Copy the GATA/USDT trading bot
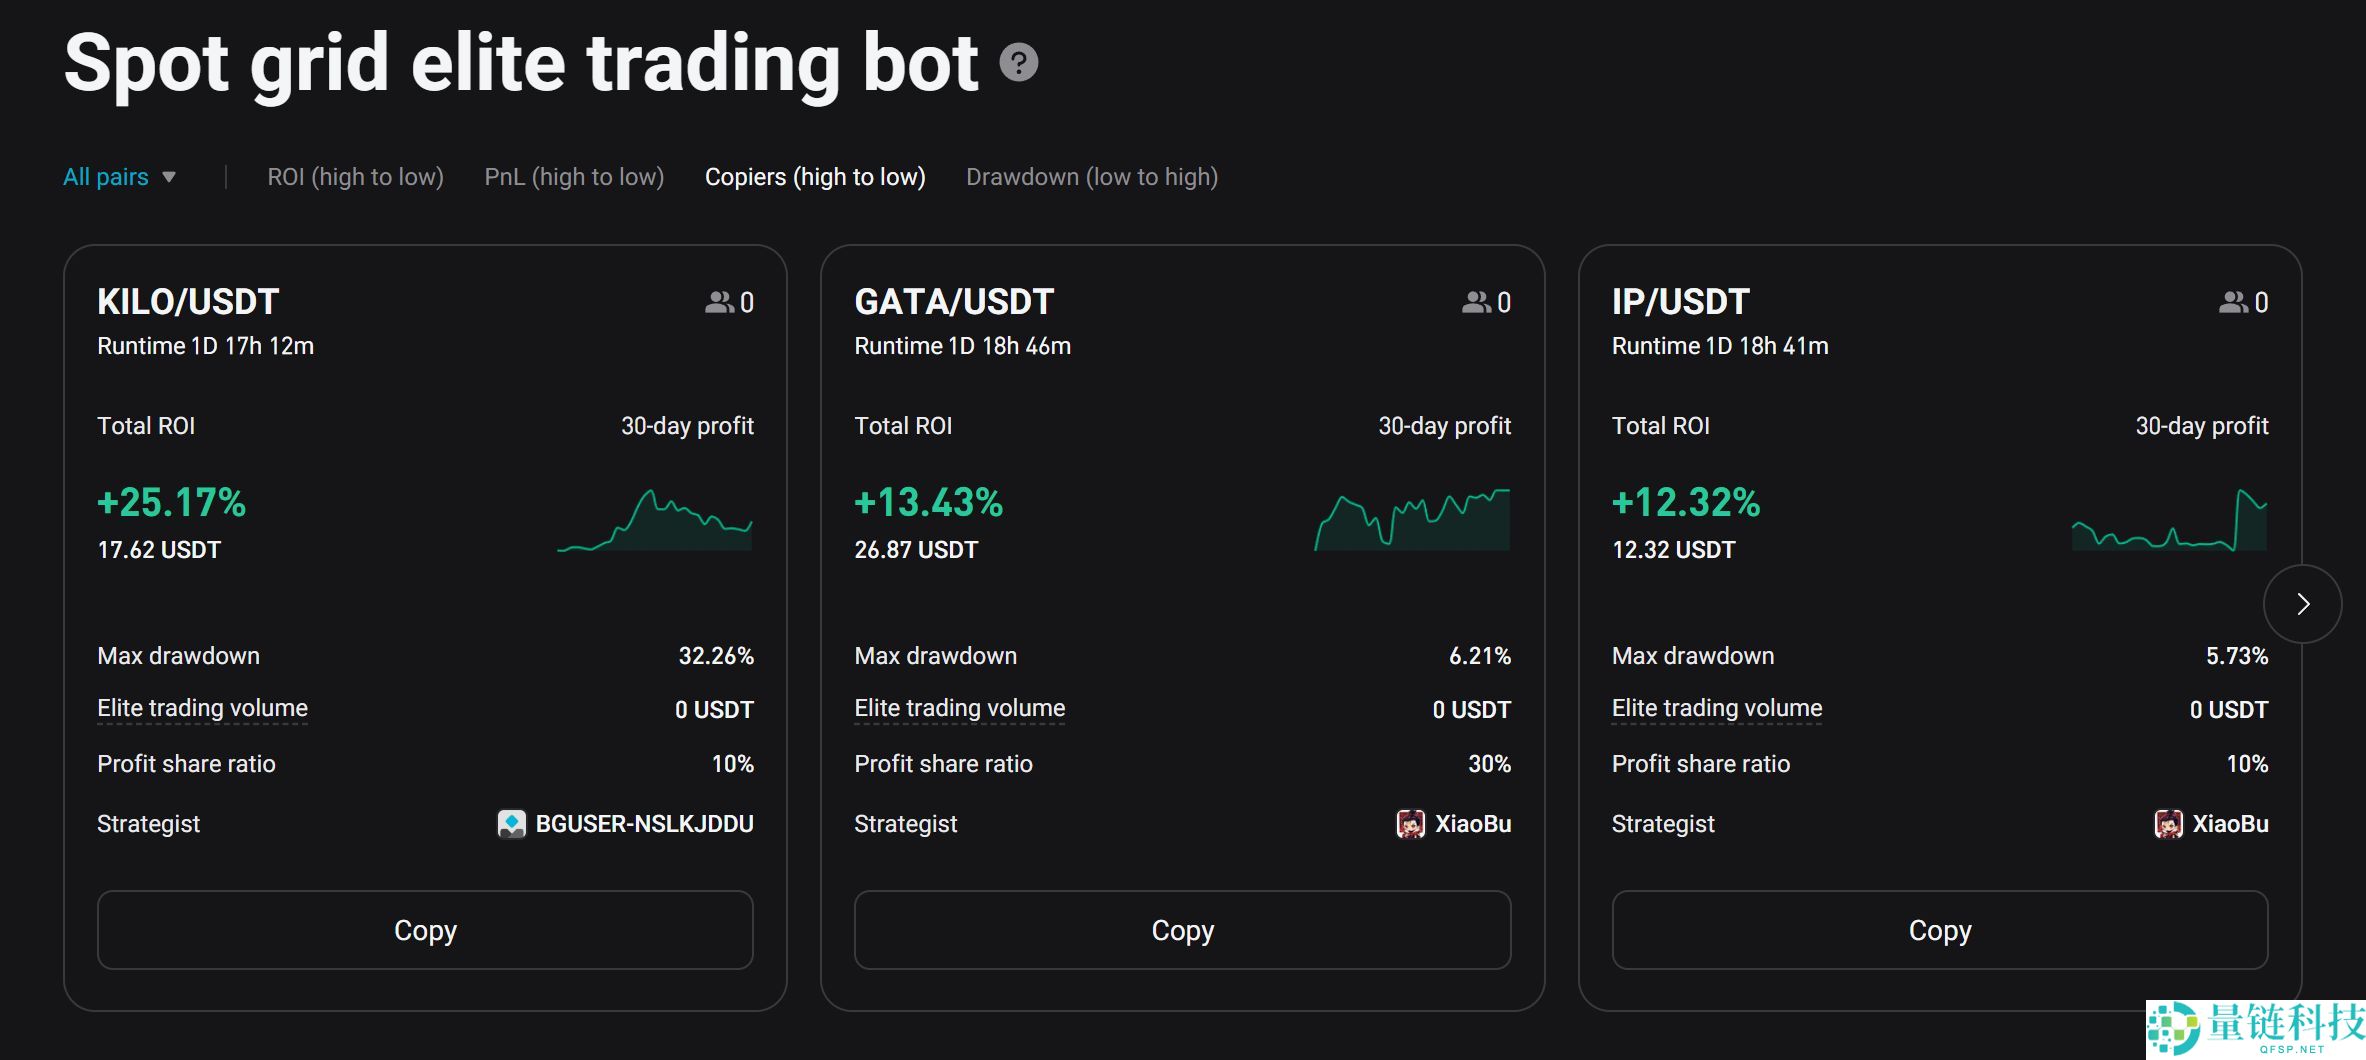 (x=1182, y=930)
